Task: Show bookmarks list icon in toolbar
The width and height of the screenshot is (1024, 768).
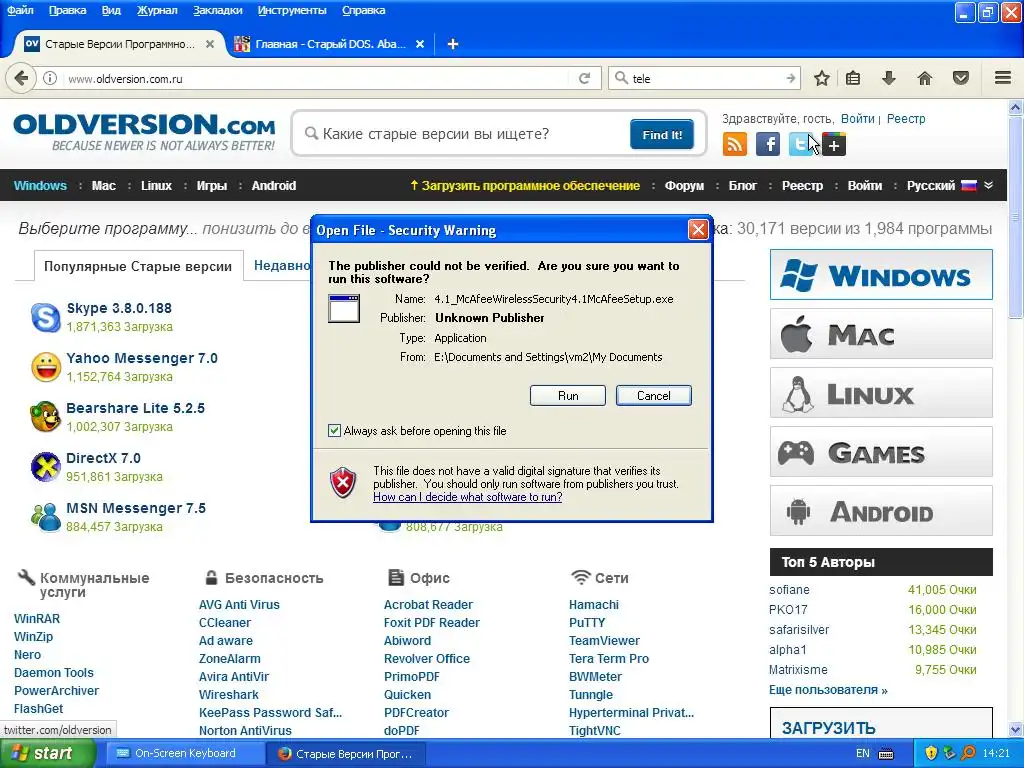Action: (x=853, y=78)
